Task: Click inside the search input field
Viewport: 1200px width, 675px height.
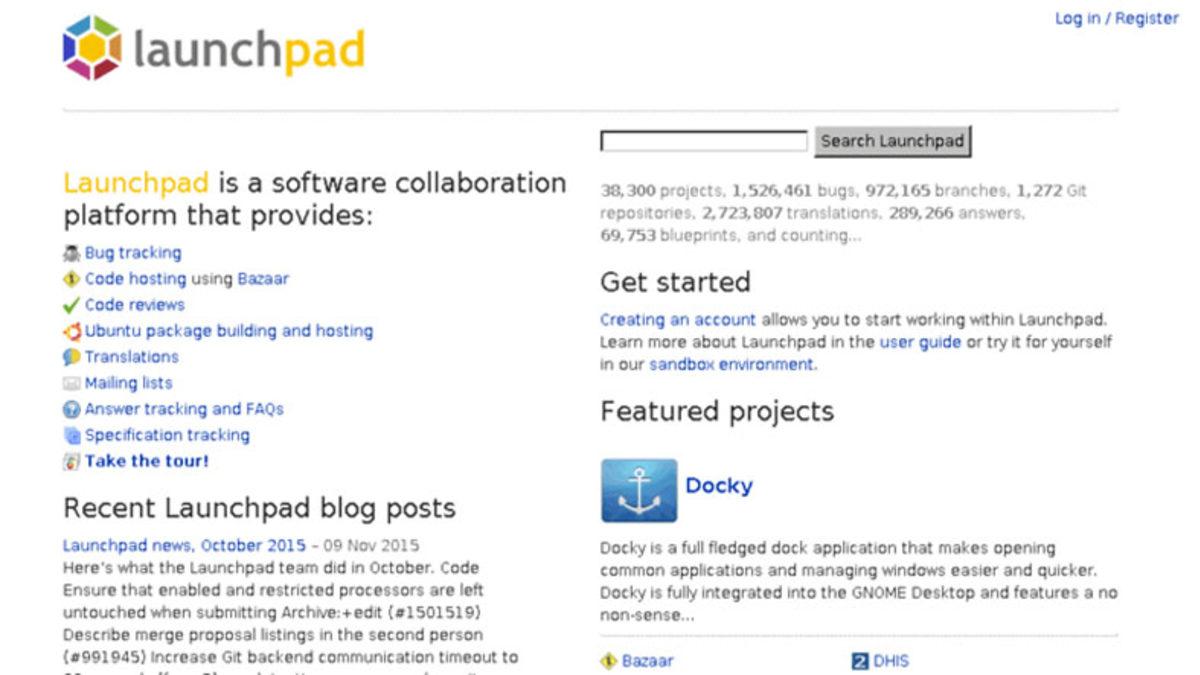Action: click(700, 141)
